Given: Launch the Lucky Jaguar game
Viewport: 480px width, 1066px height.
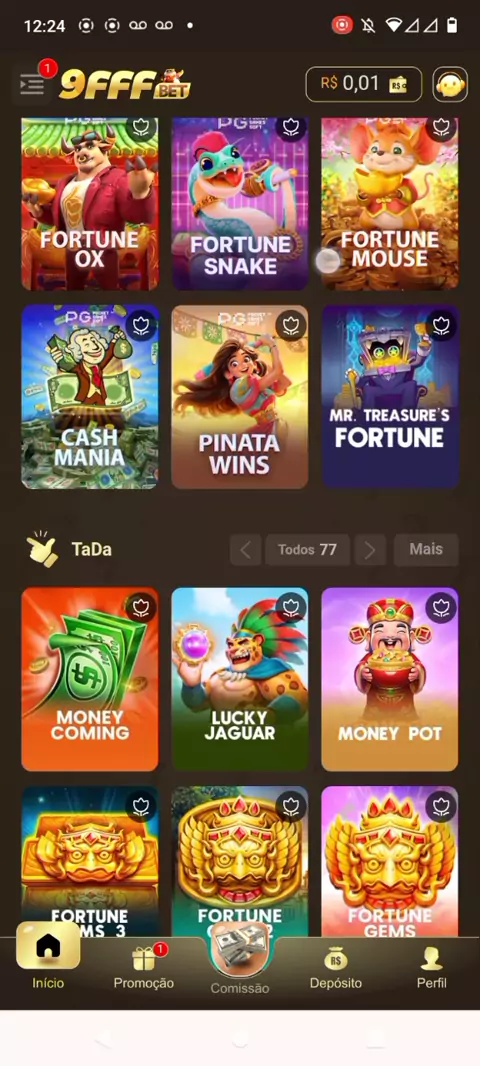Looking at the screenshot, I should coord(239,679).
